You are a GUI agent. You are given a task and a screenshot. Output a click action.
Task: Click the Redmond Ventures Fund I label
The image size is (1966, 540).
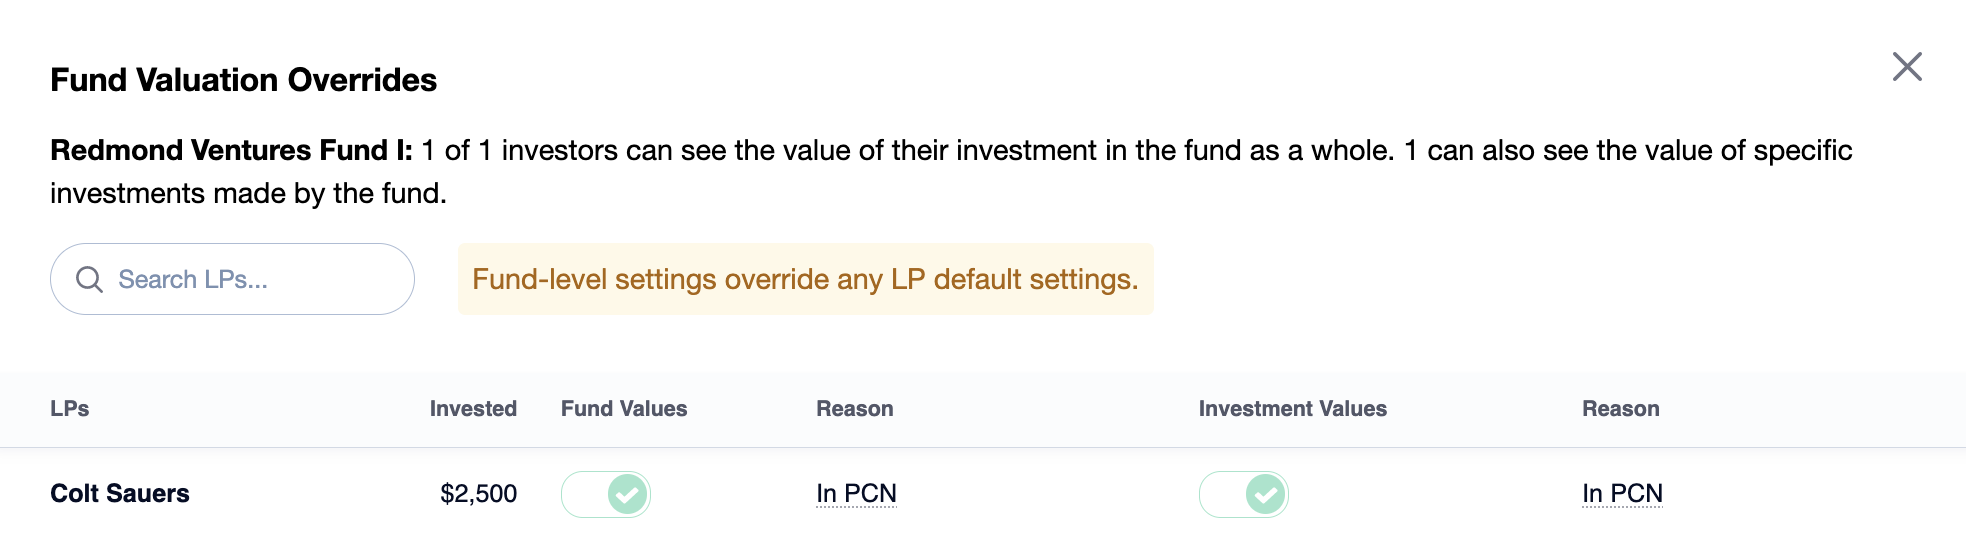tap(231, 150)
